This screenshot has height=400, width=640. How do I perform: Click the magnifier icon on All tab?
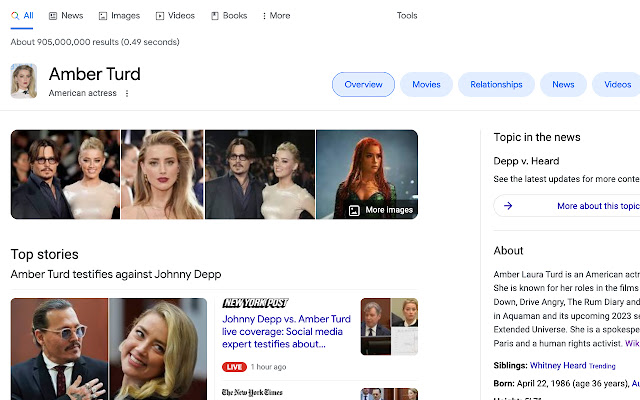(15, 16)
